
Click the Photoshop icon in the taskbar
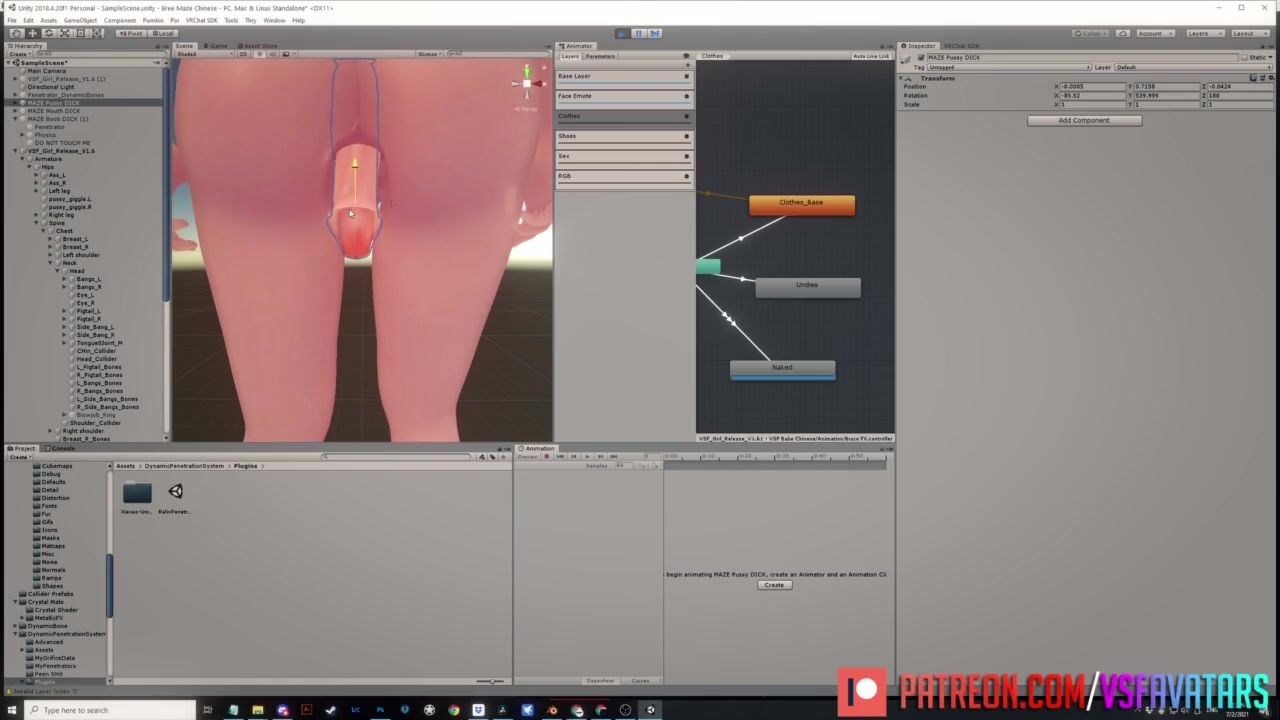tap(380, 710)
